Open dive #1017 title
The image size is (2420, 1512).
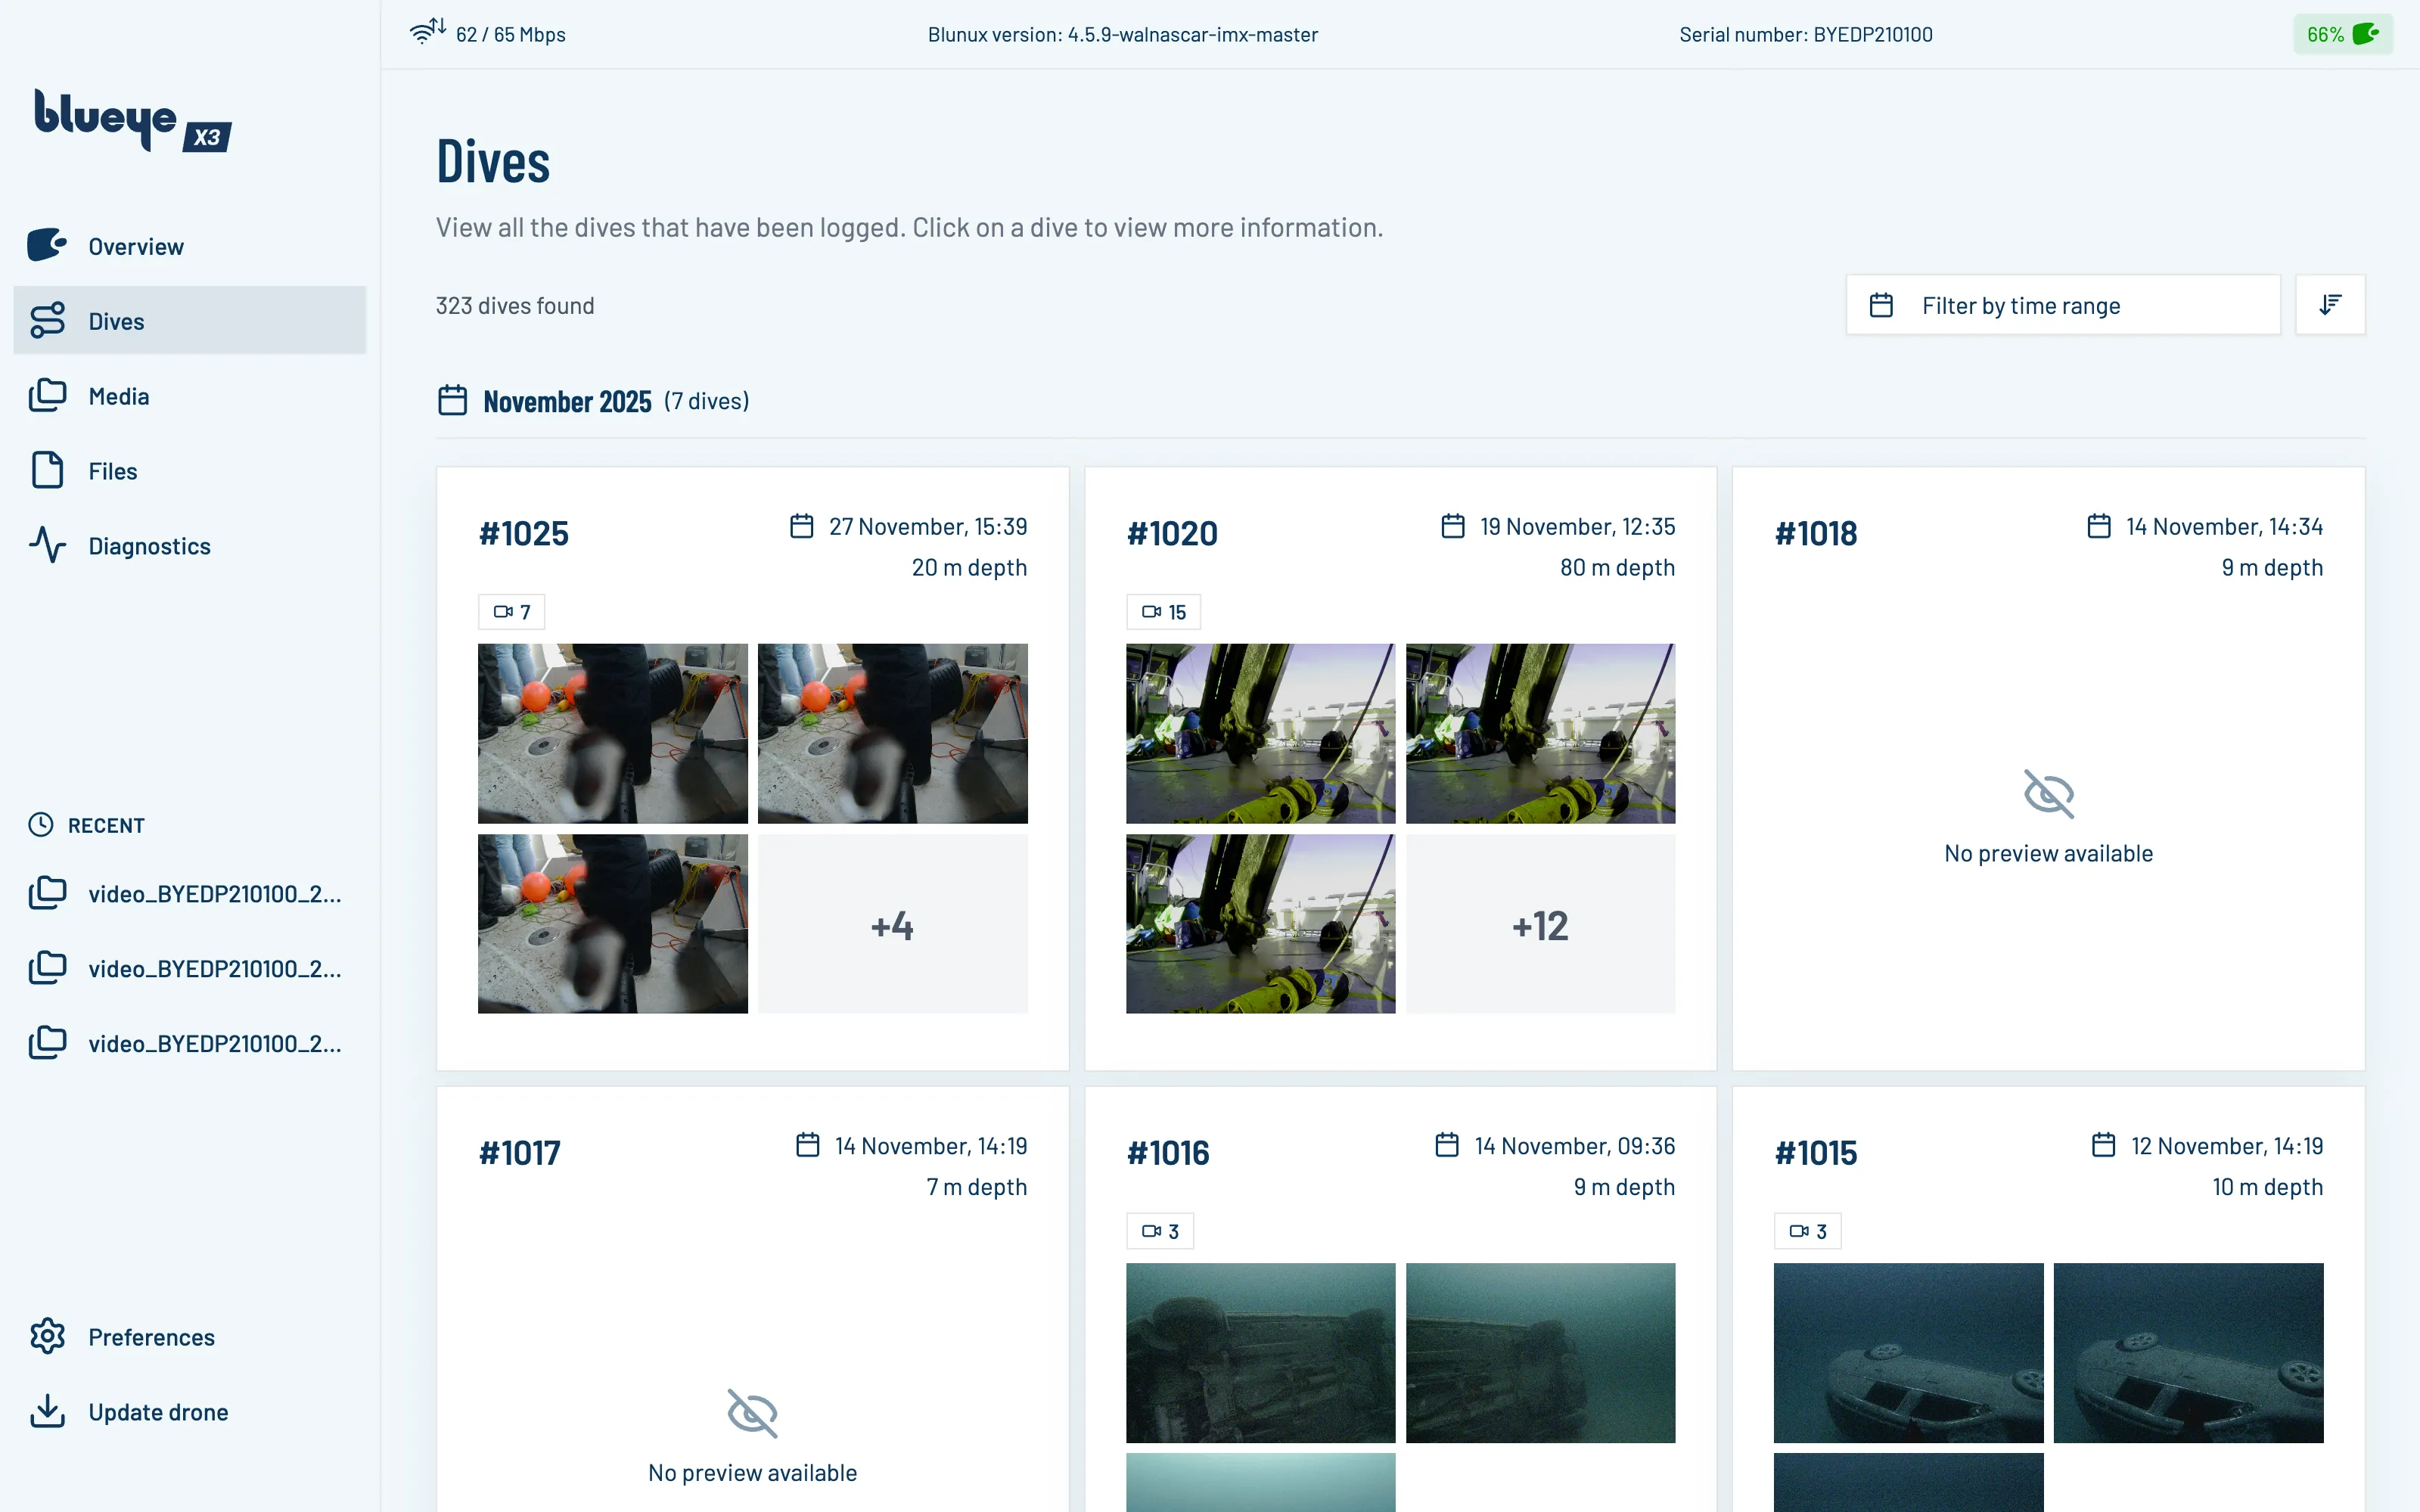(x=520, y=1153)
